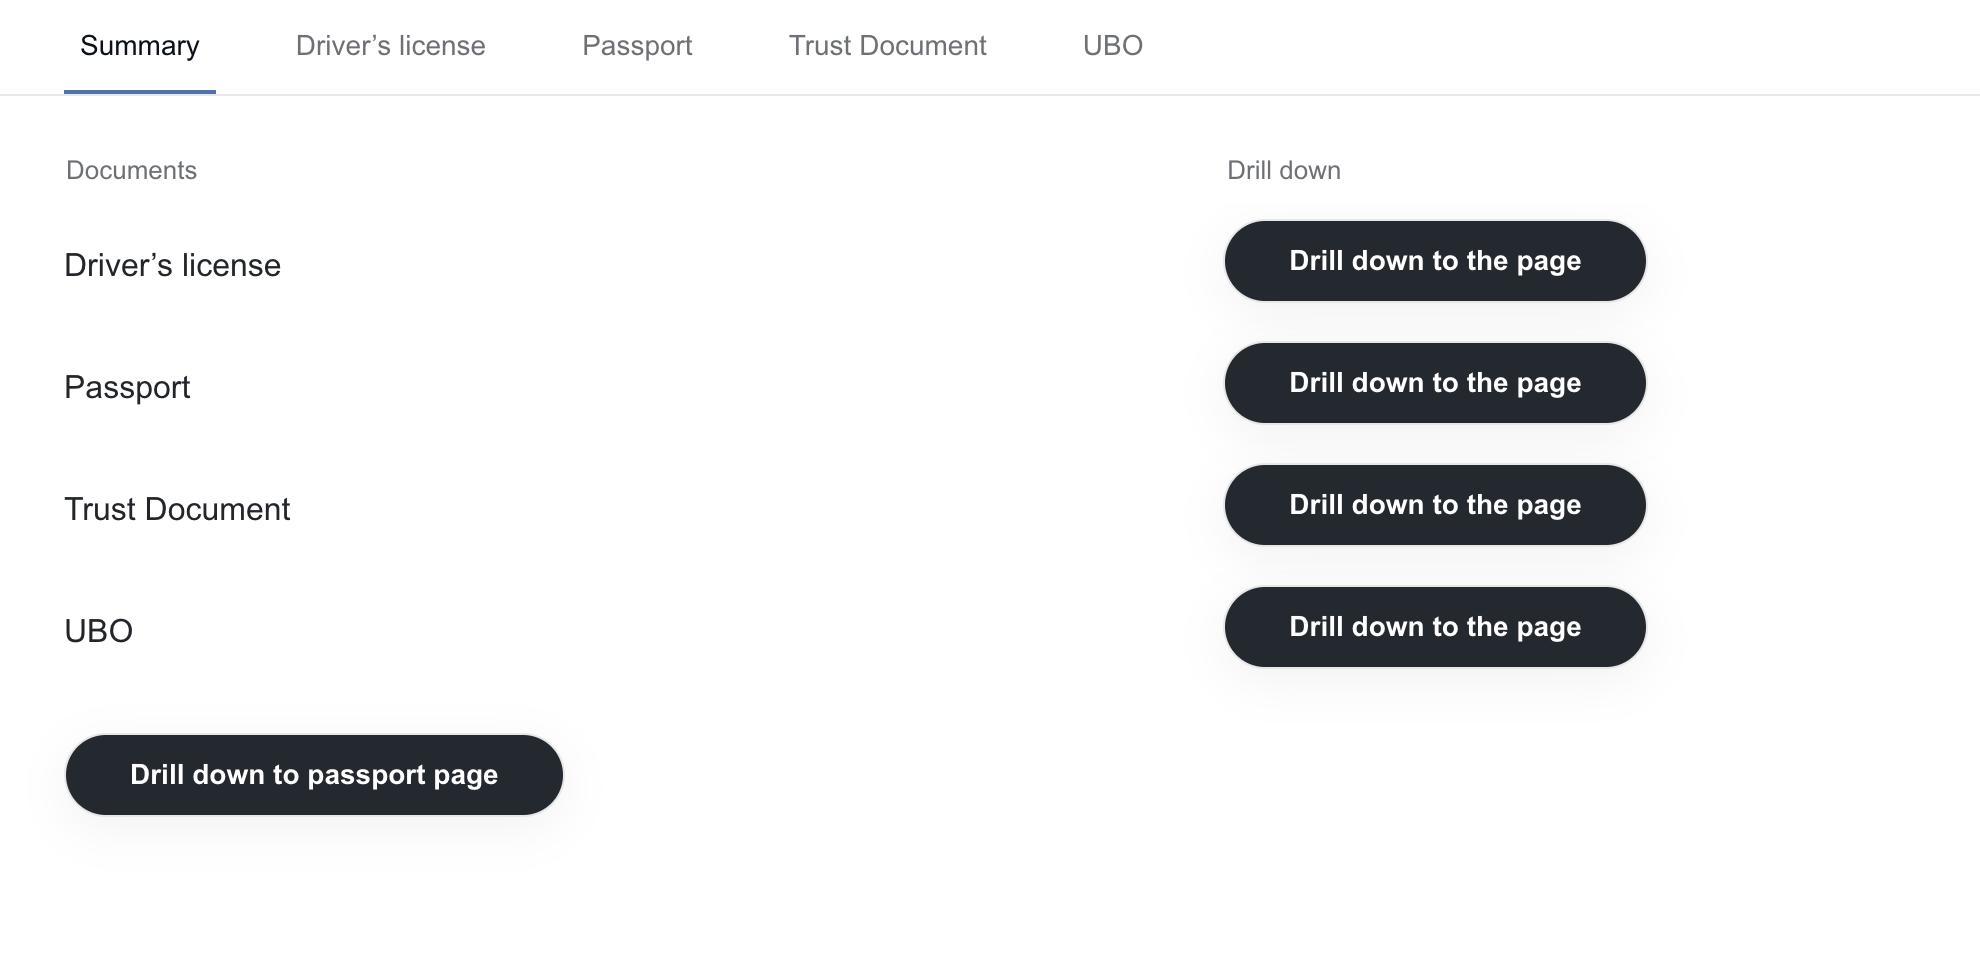Click the first button under Drill down header
Screen dimensions: 1980x966
point(1435,261)
